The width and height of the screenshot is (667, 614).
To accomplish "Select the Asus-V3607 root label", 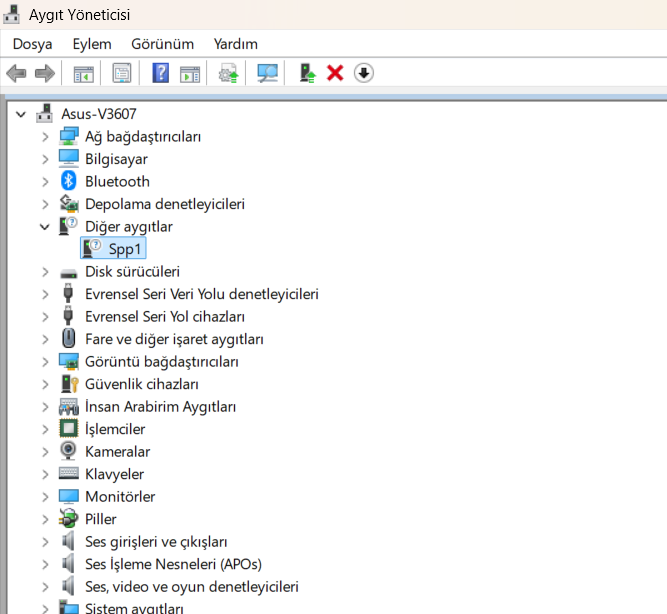I will tap(99, 114).
